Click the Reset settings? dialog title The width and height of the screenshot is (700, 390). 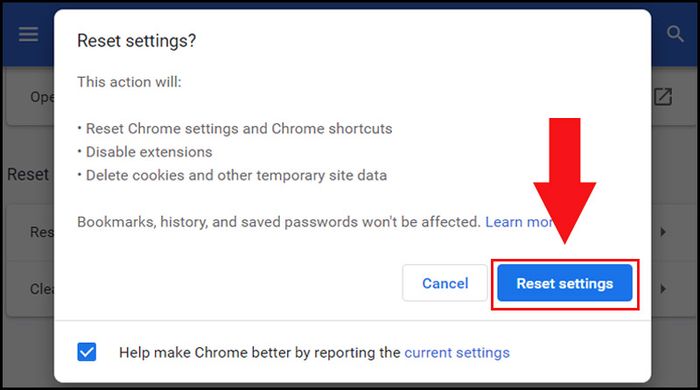137,41
